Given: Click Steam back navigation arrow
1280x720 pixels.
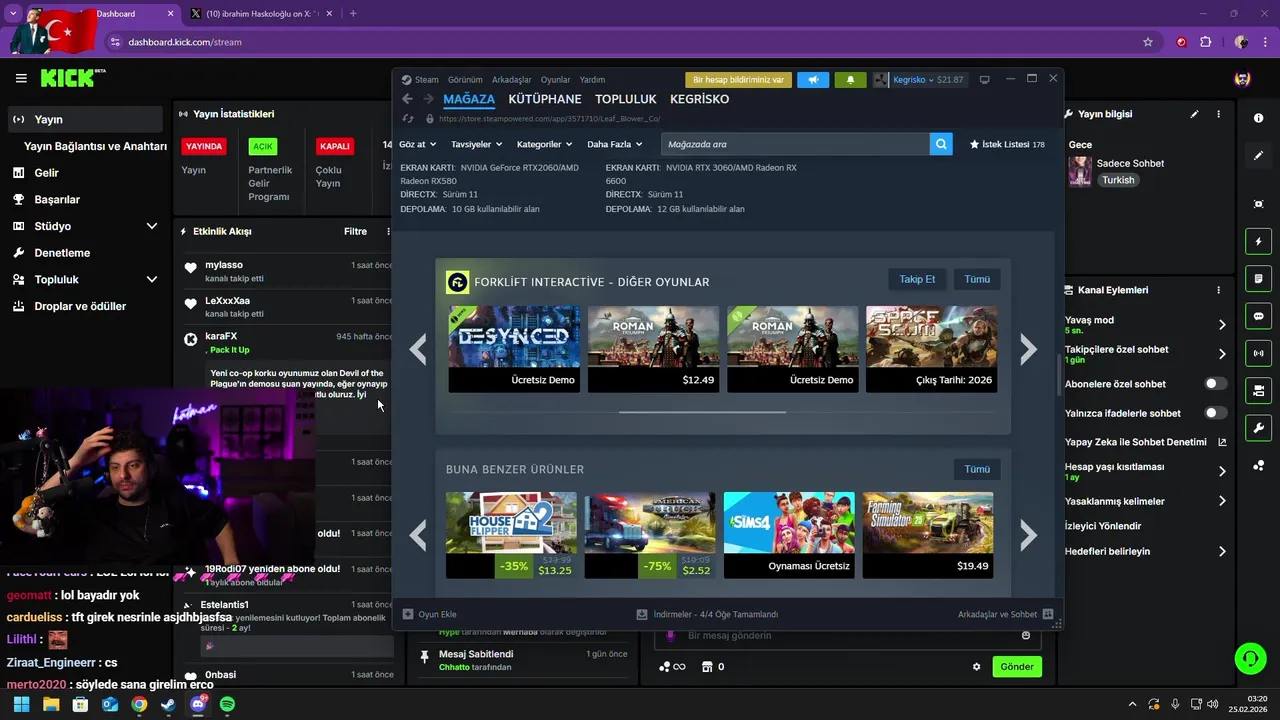Looking at the screenshot, I should coord(407,99).
